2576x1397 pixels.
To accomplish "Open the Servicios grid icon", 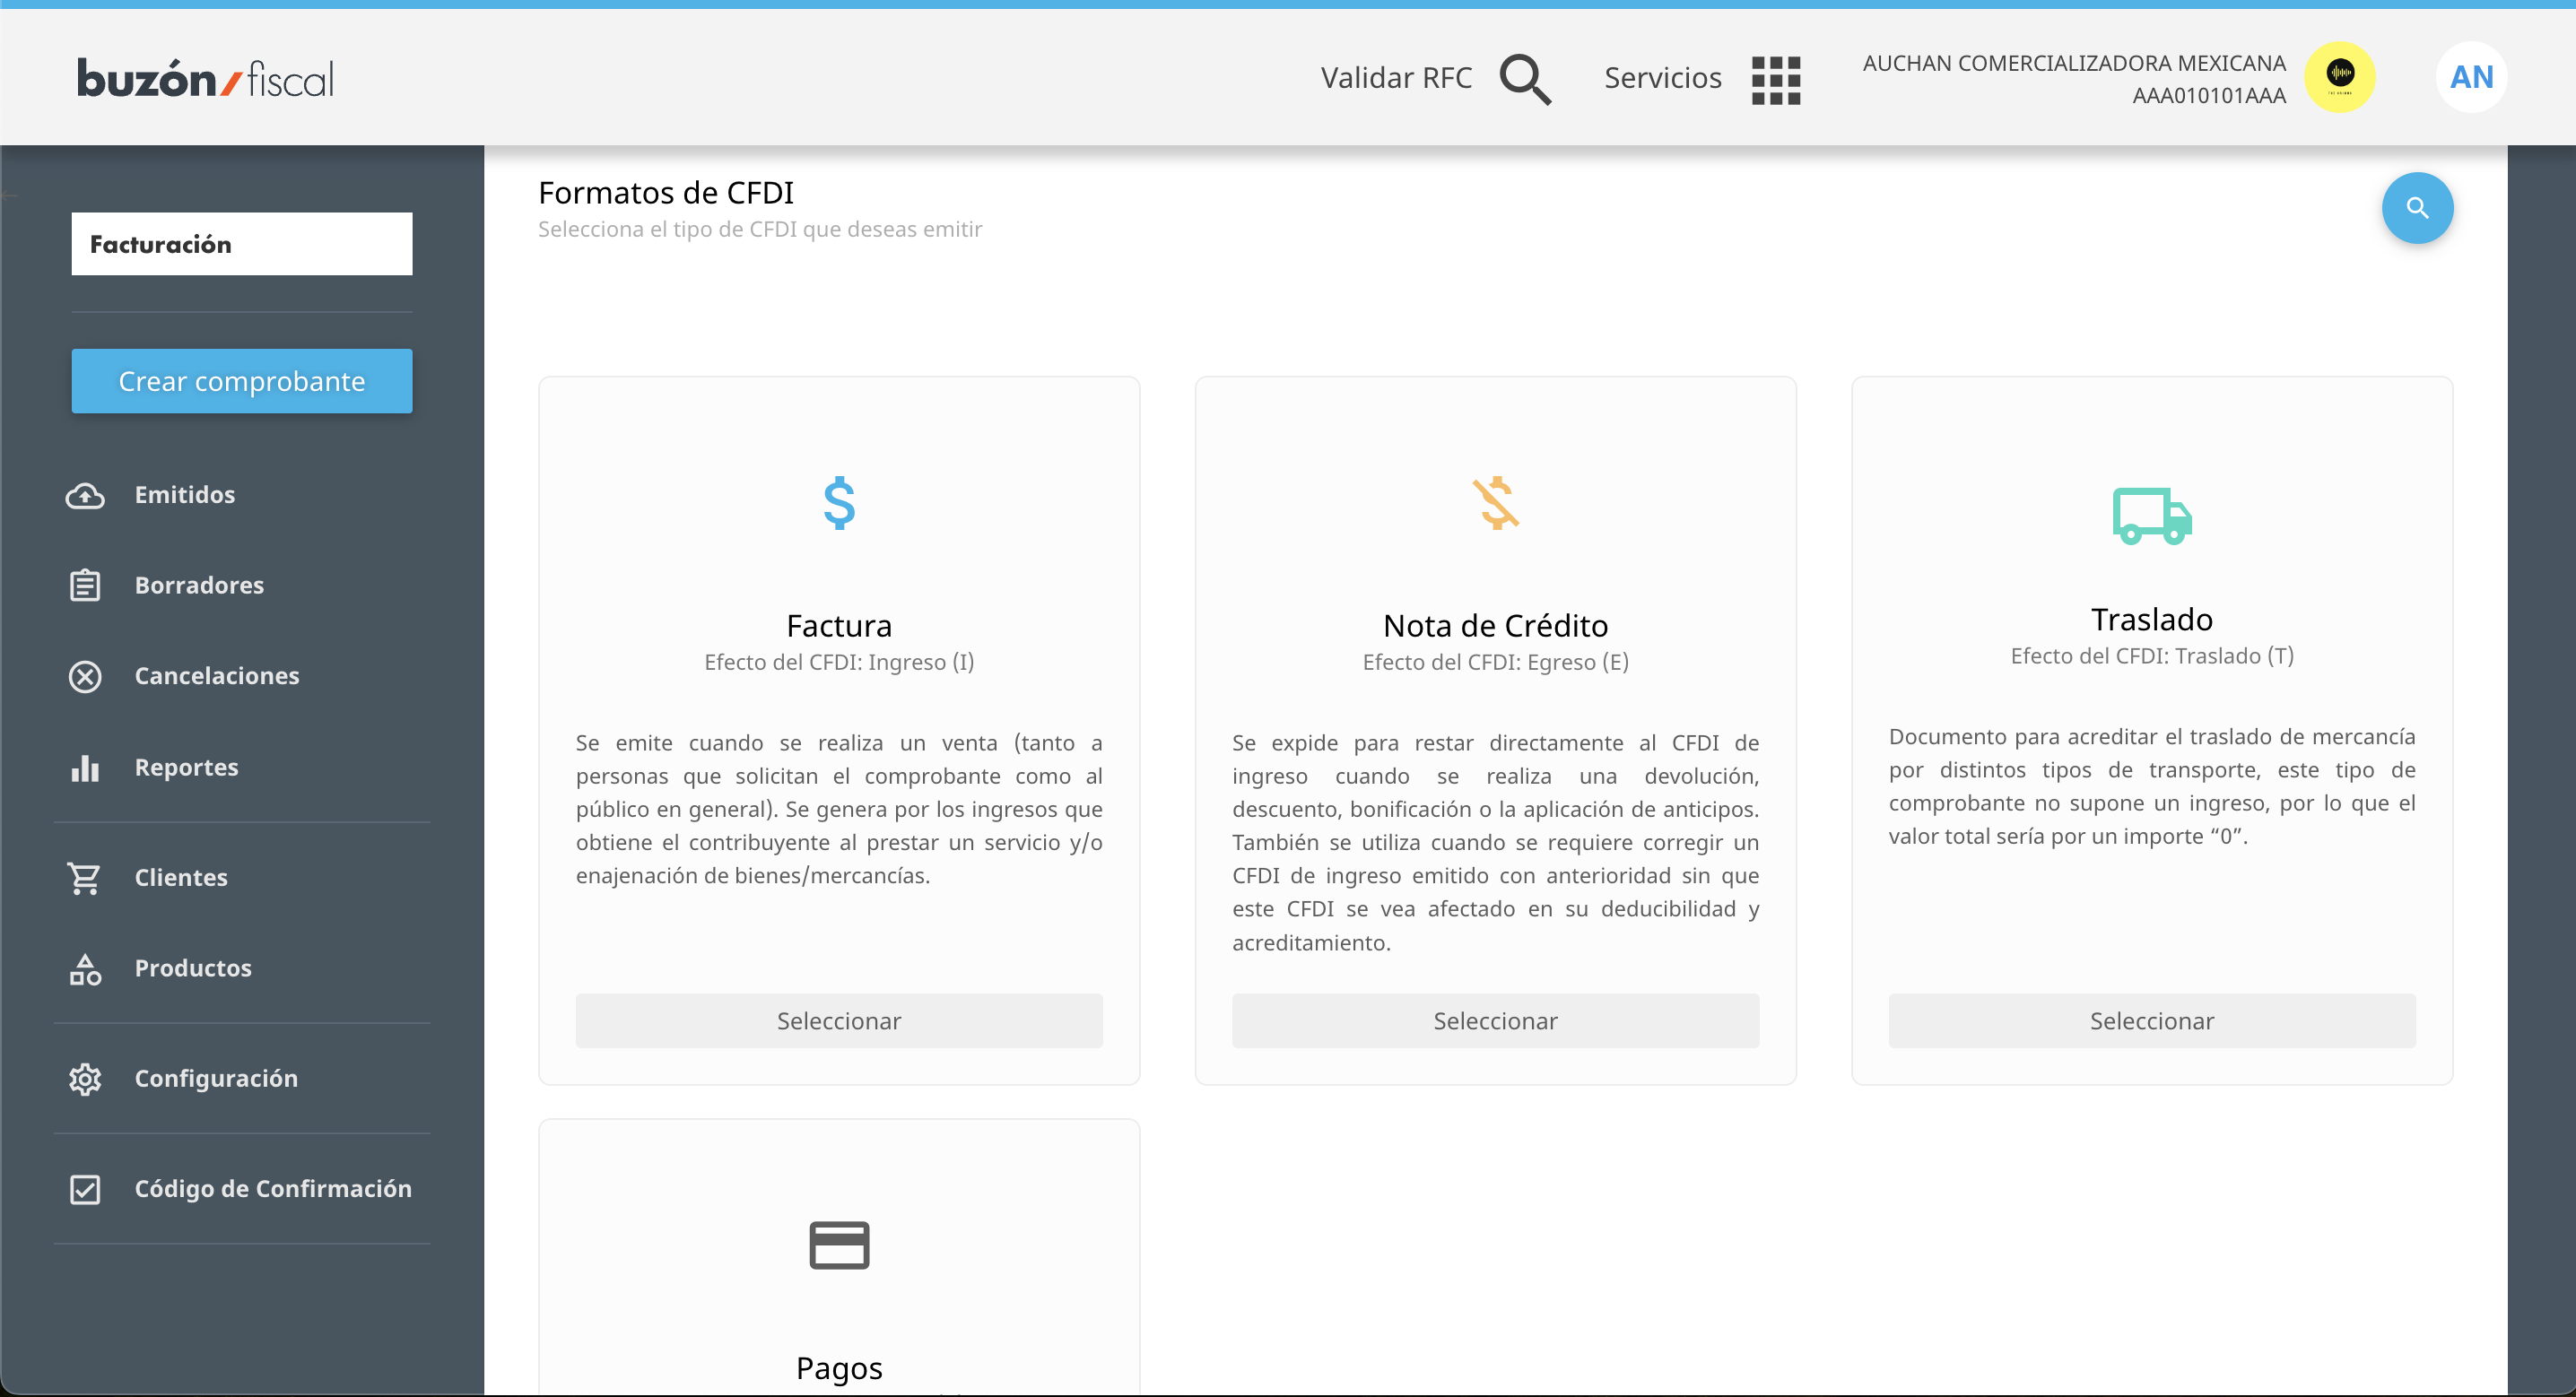I will pyautogui.click(x=1776, y=79).
